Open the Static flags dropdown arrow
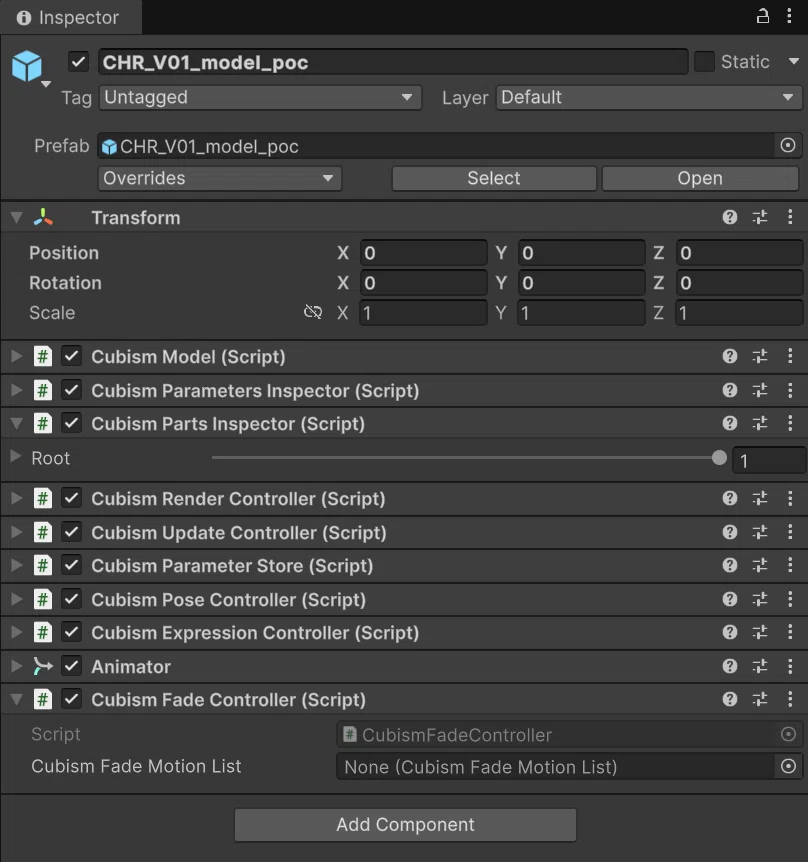Image resolution: width=808 pixels, height=862 pixels. tap(794, 61)
